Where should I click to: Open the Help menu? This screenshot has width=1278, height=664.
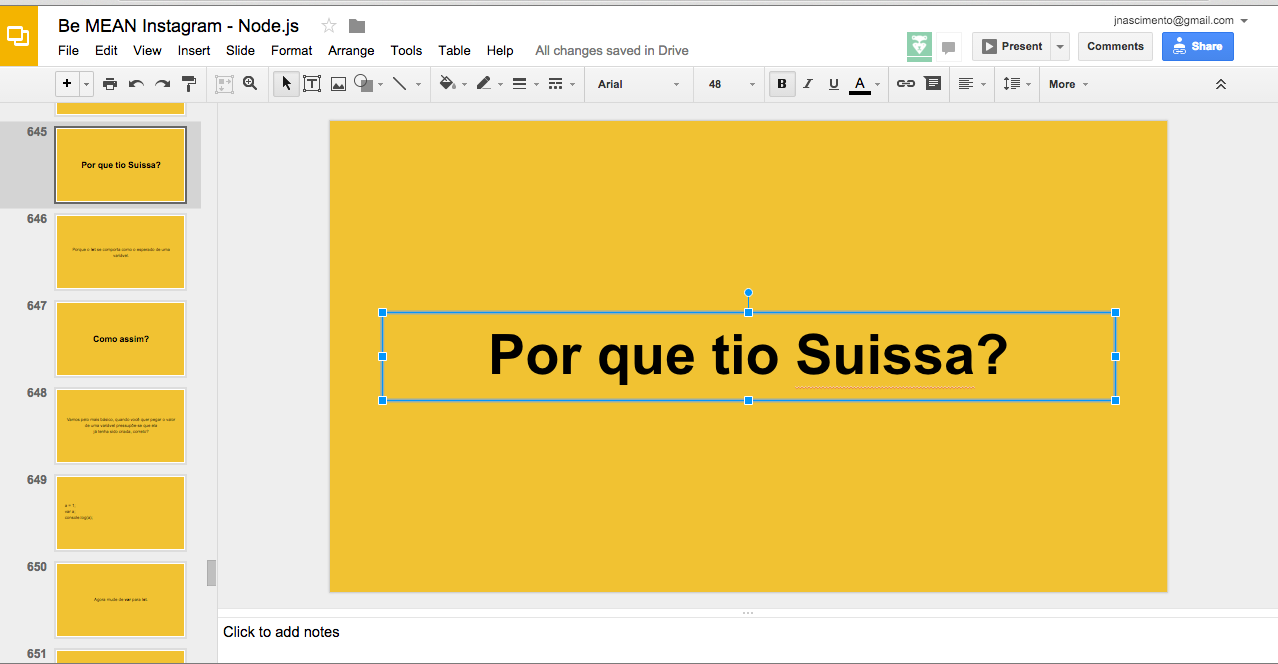pos(500,50)
